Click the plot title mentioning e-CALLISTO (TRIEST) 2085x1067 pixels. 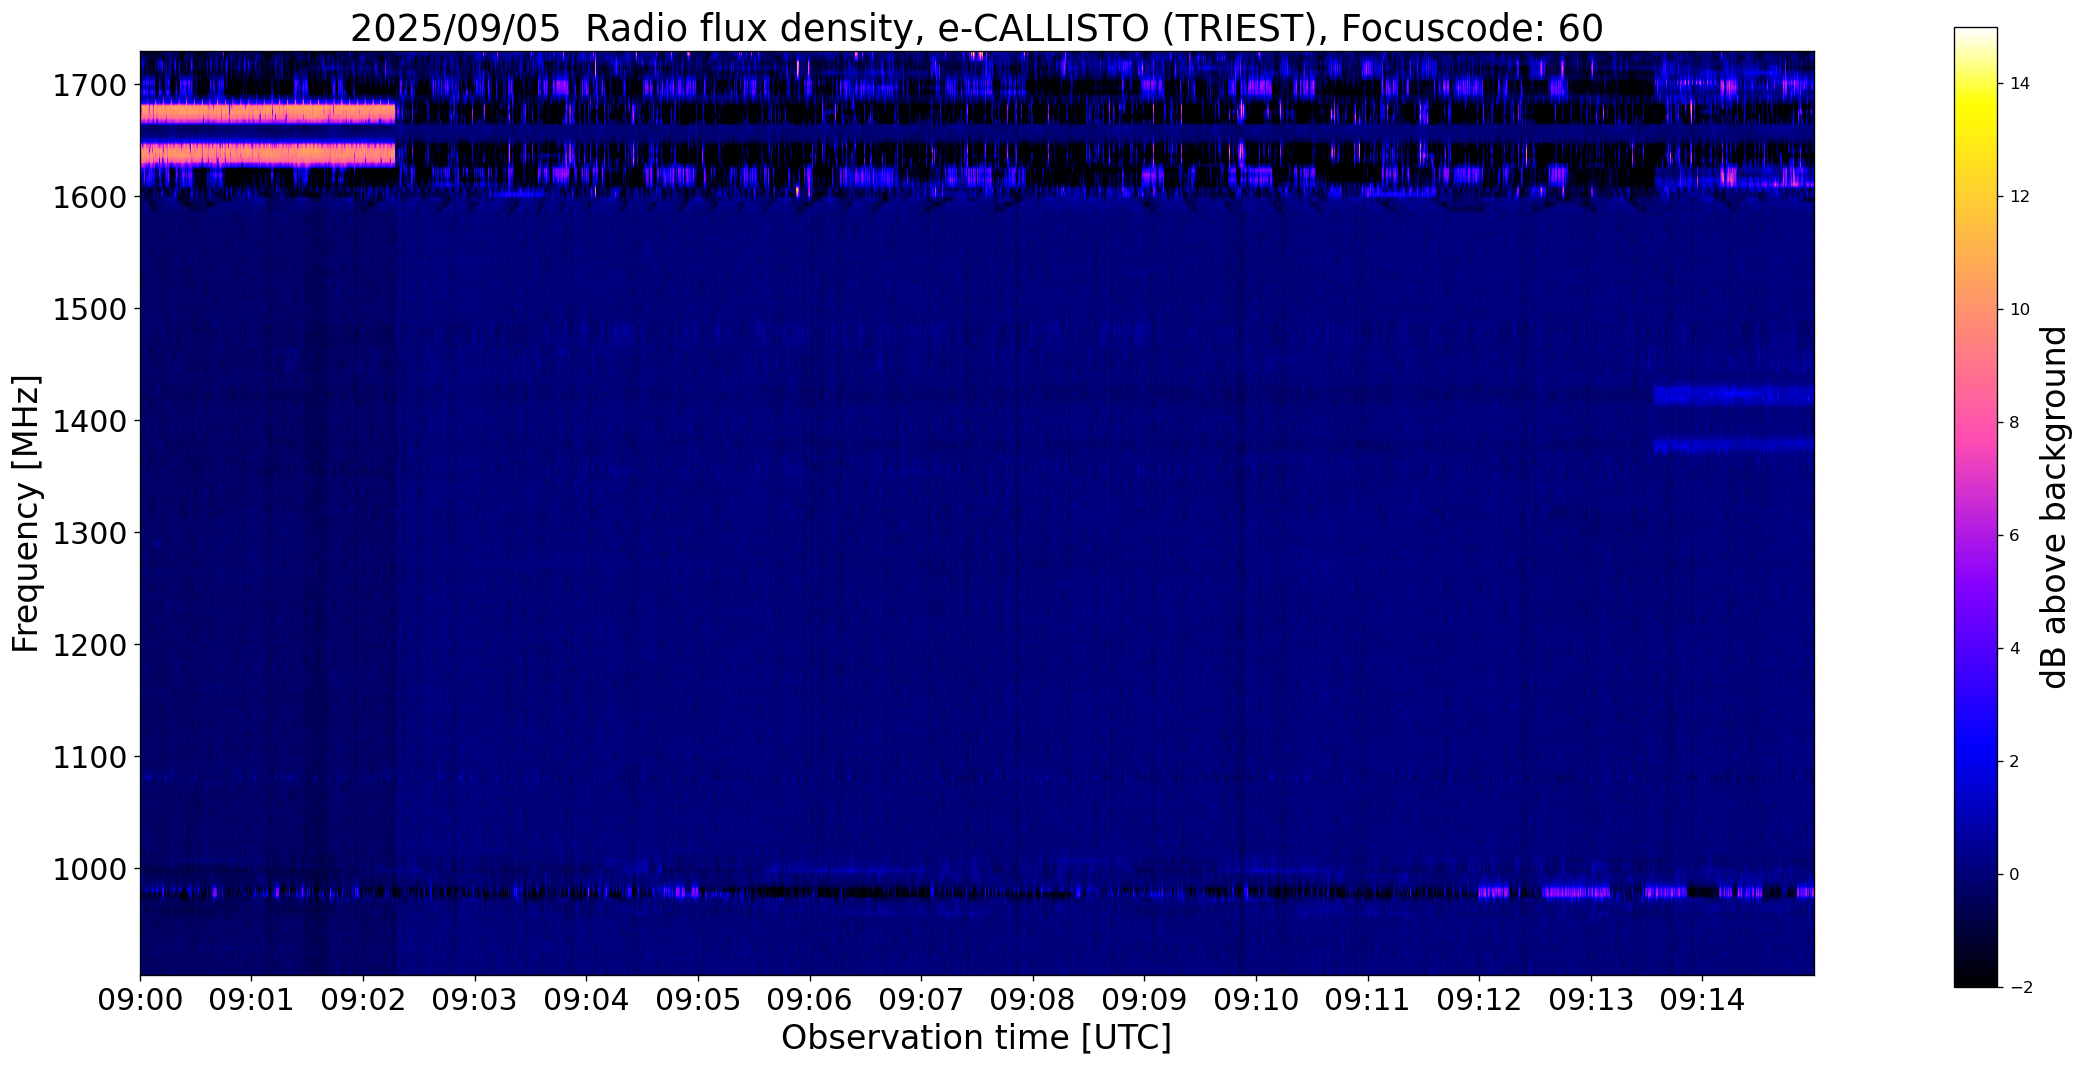coord(976,28)
